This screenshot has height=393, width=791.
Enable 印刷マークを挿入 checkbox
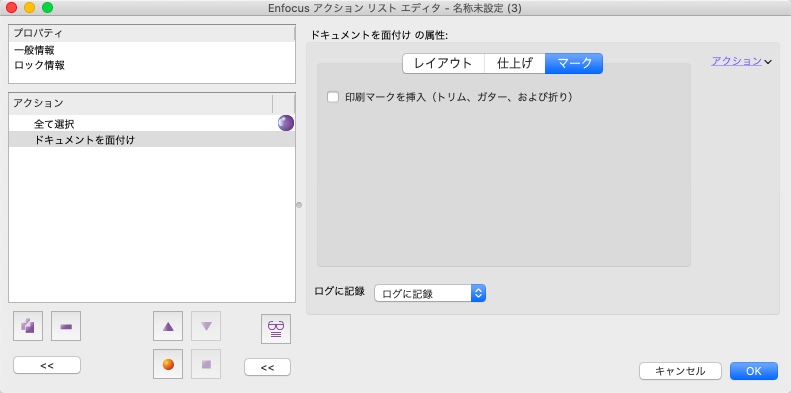click(332, 97)
